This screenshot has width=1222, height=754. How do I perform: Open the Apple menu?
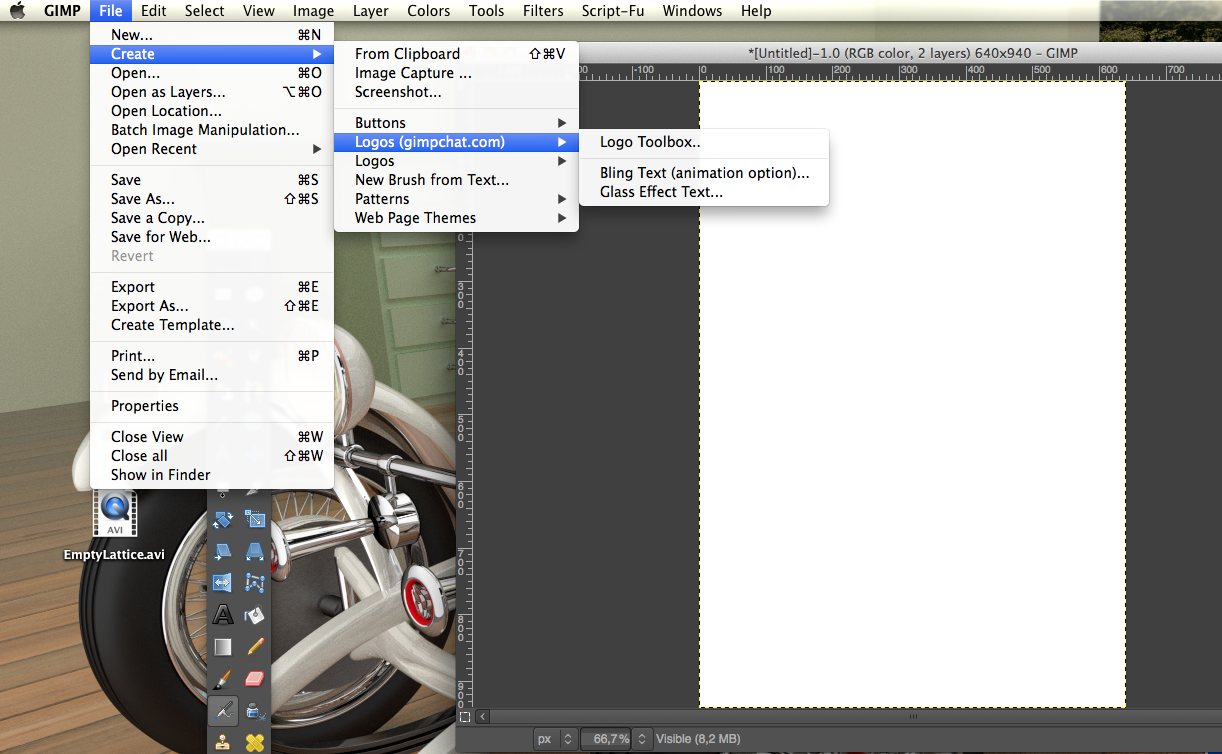[18, 11]
